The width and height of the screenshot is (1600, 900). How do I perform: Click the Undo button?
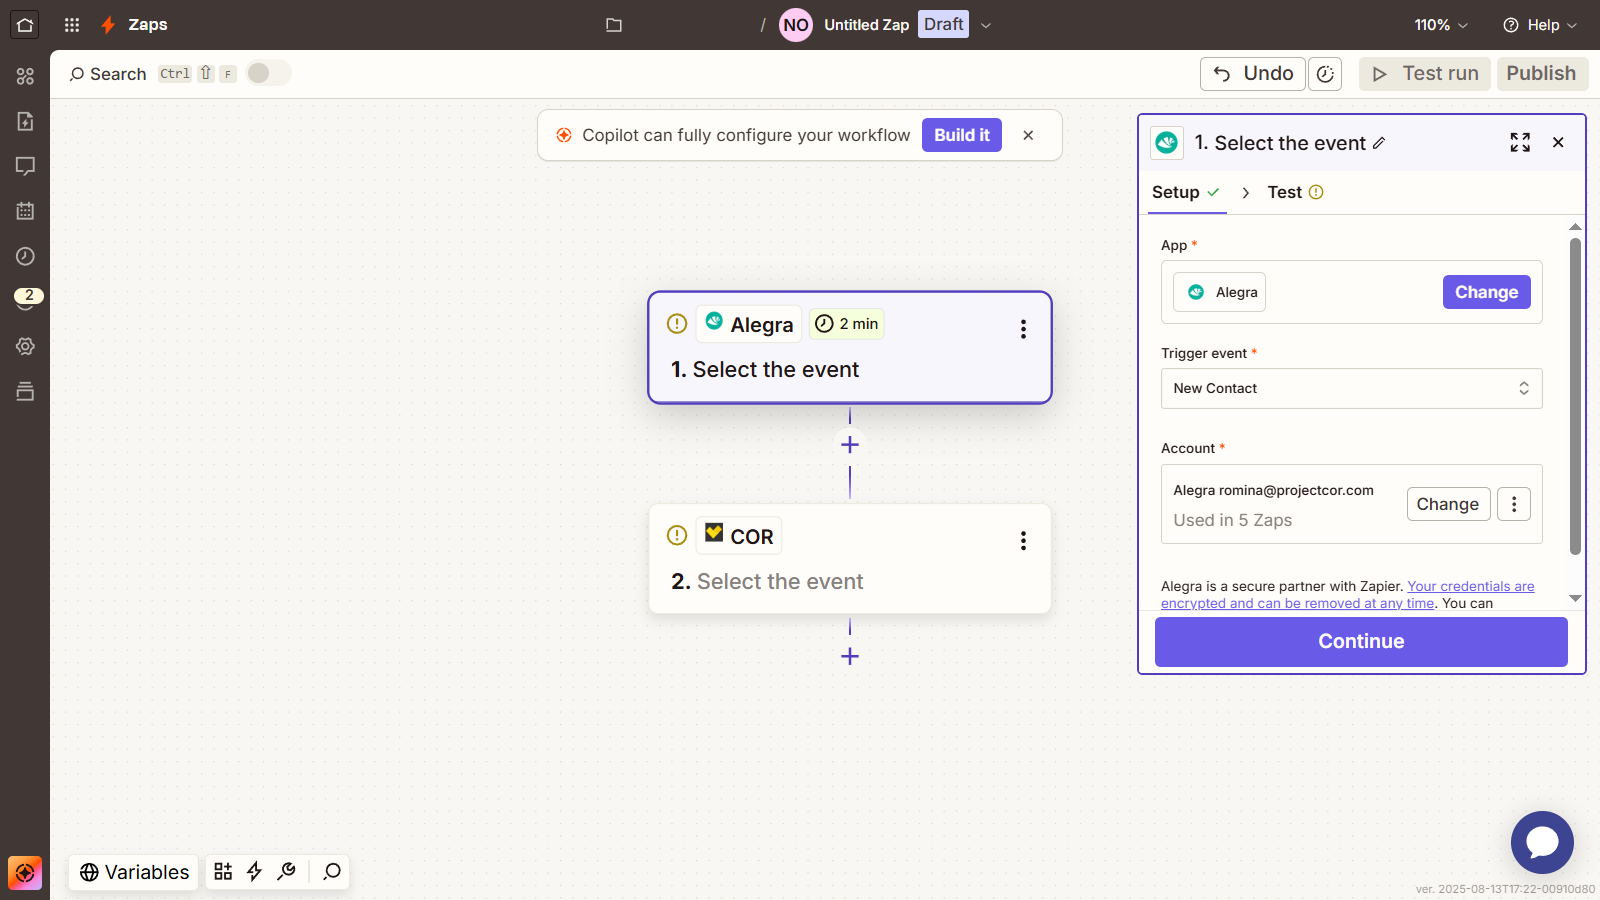click(x=1253, y=74)
